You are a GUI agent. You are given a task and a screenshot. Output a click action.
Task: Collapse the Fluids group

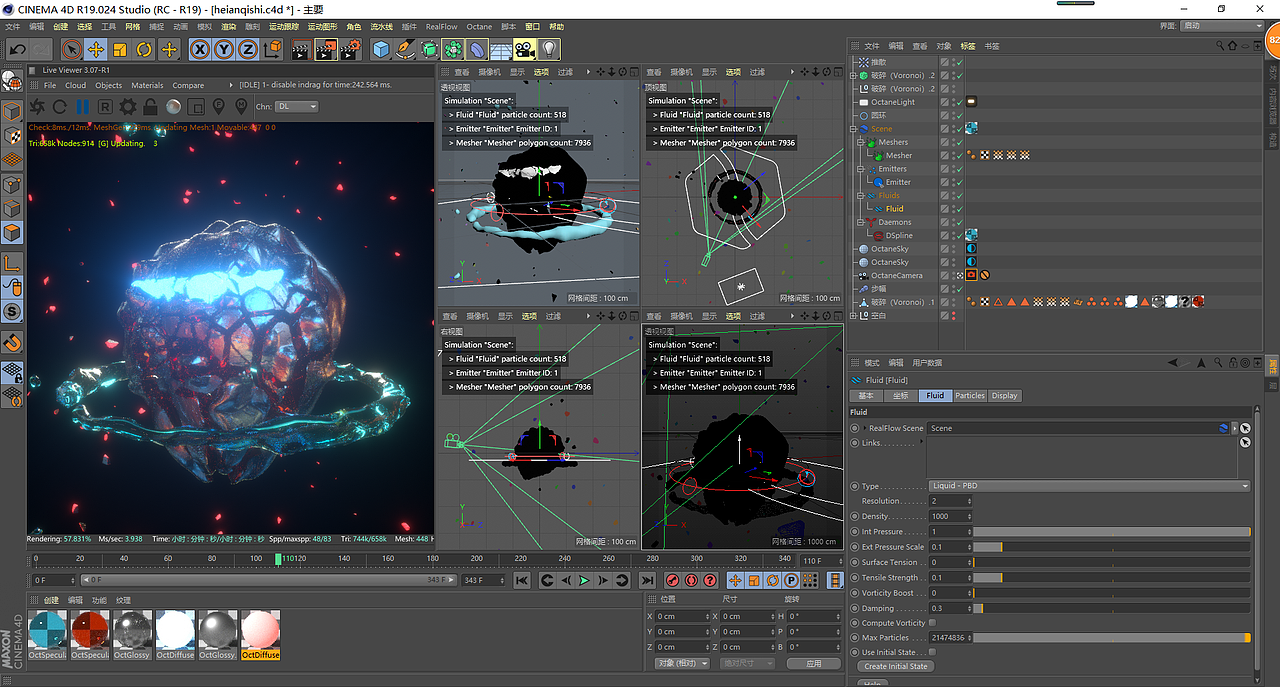coord(860,195)
